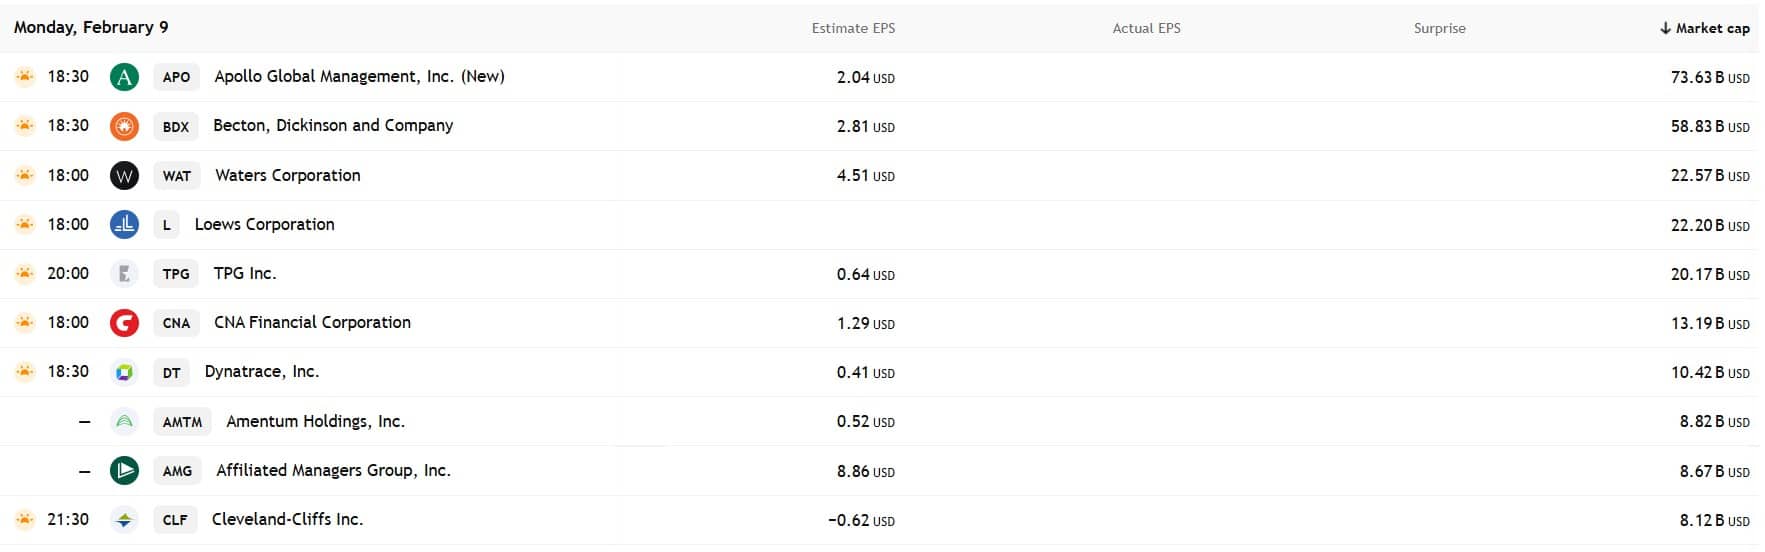Click the TPG Inc. logo icon

124,274
